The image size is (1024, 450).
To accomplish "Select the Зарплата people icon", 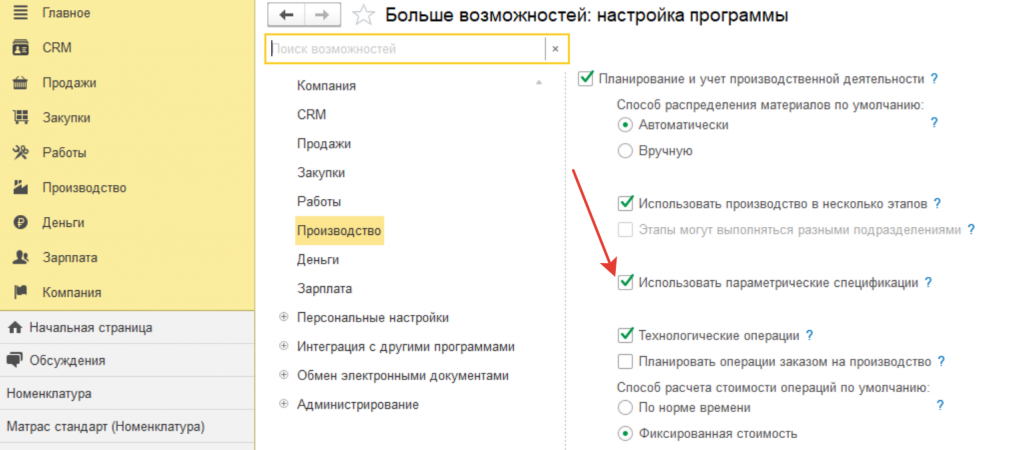I will (21, 257).
